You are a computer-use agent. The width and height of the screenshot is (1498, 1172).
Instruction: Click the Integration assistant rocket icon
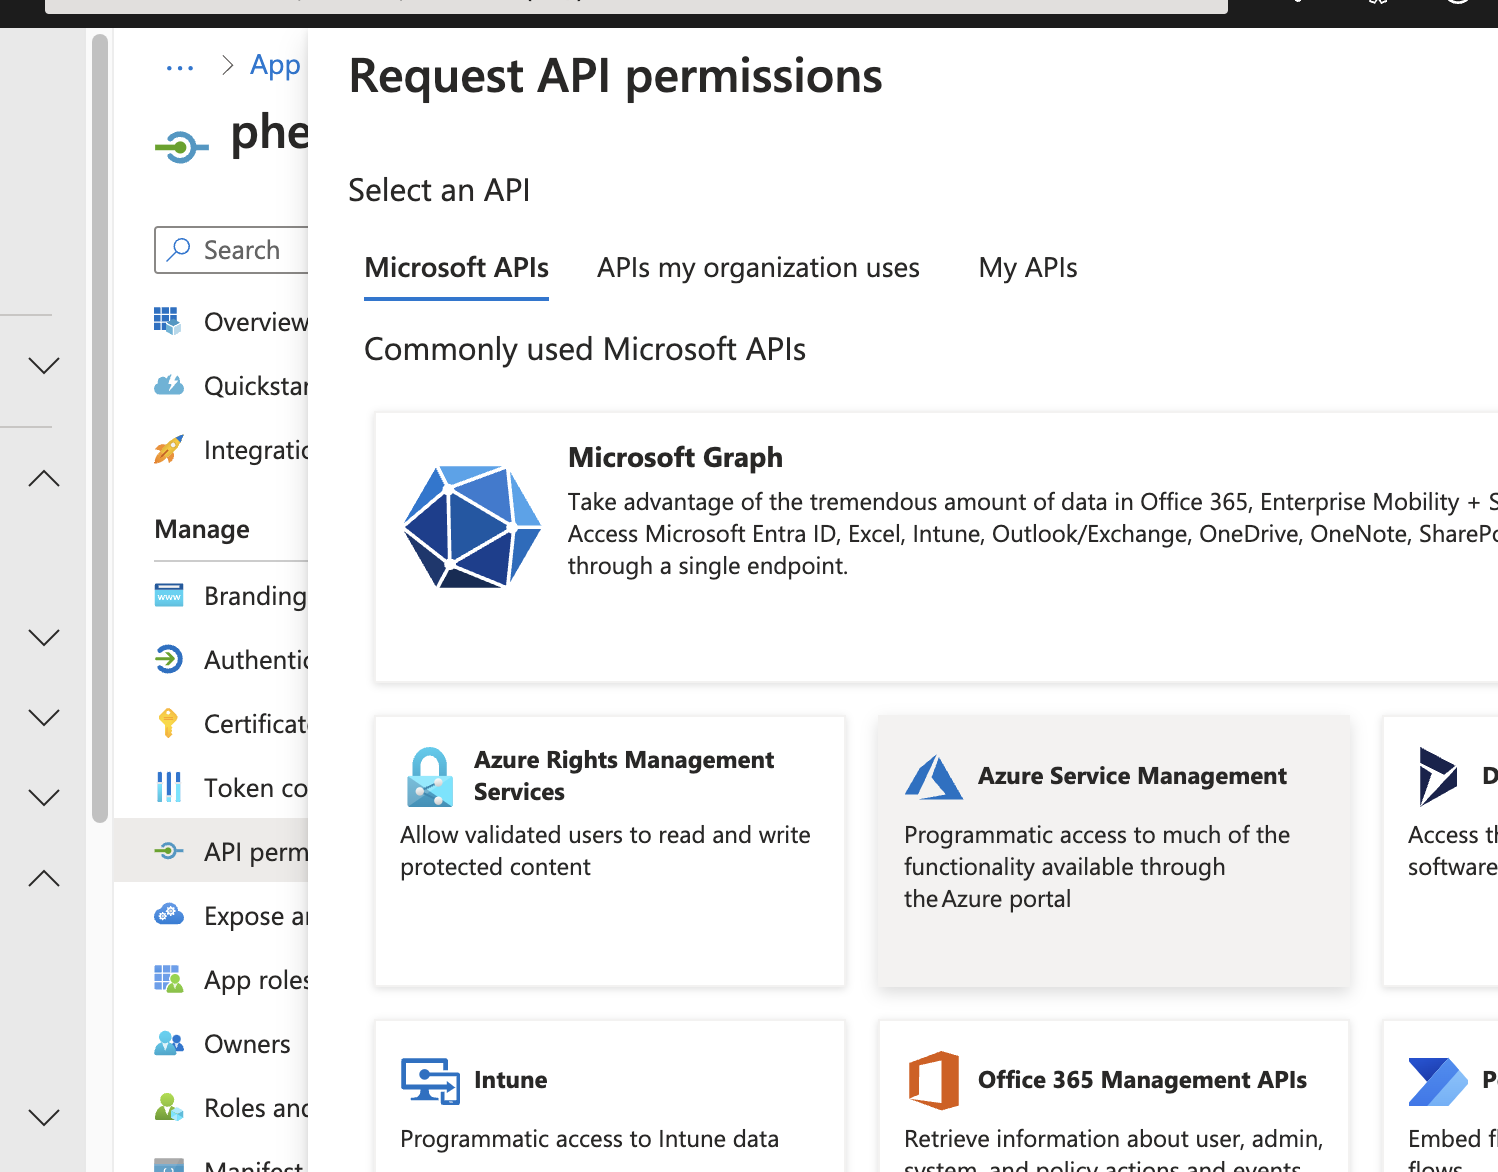tap(168, 450)
